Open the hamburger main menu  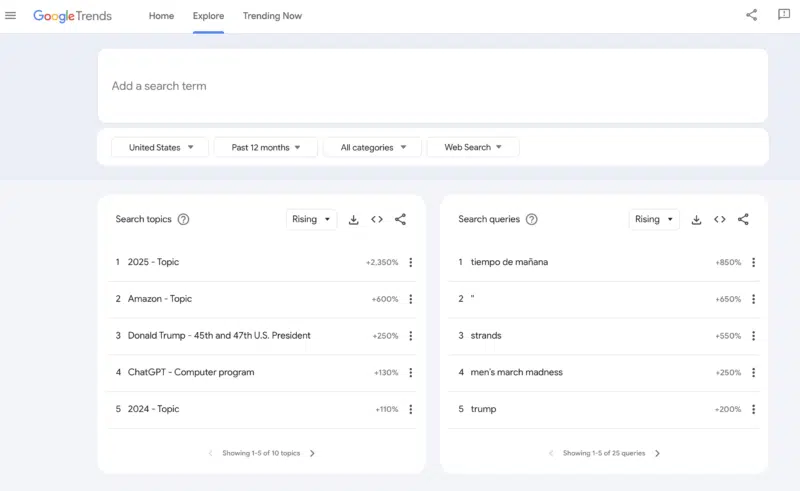pos(10,16)
